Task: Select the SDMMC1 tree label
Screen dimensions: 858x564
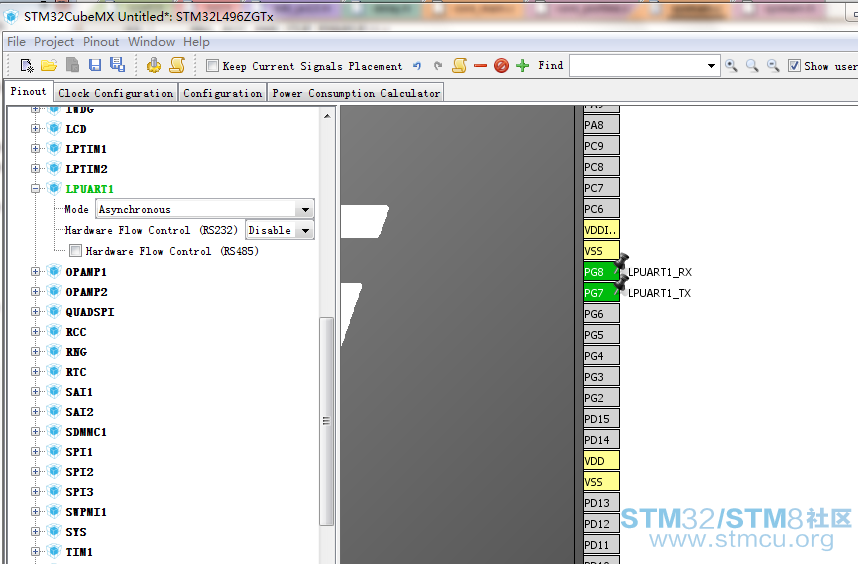Action: click(86, 432)
